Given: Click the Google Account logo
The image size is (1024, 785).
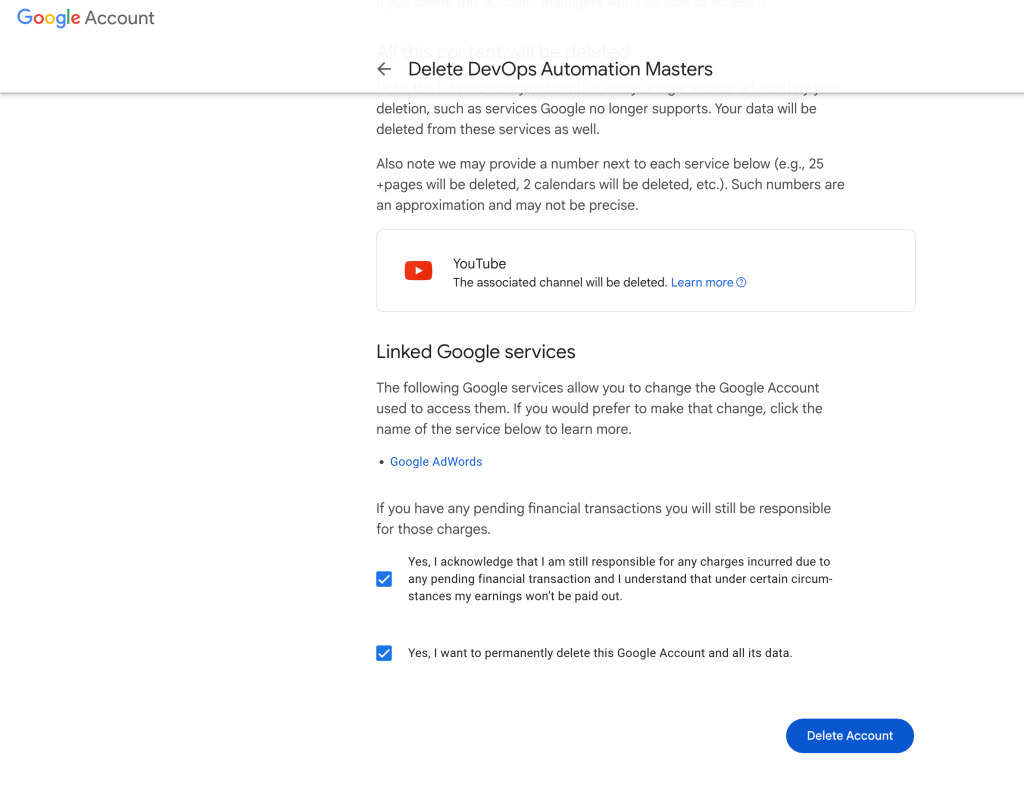Looking at the screenshot, I should (86, 18).
